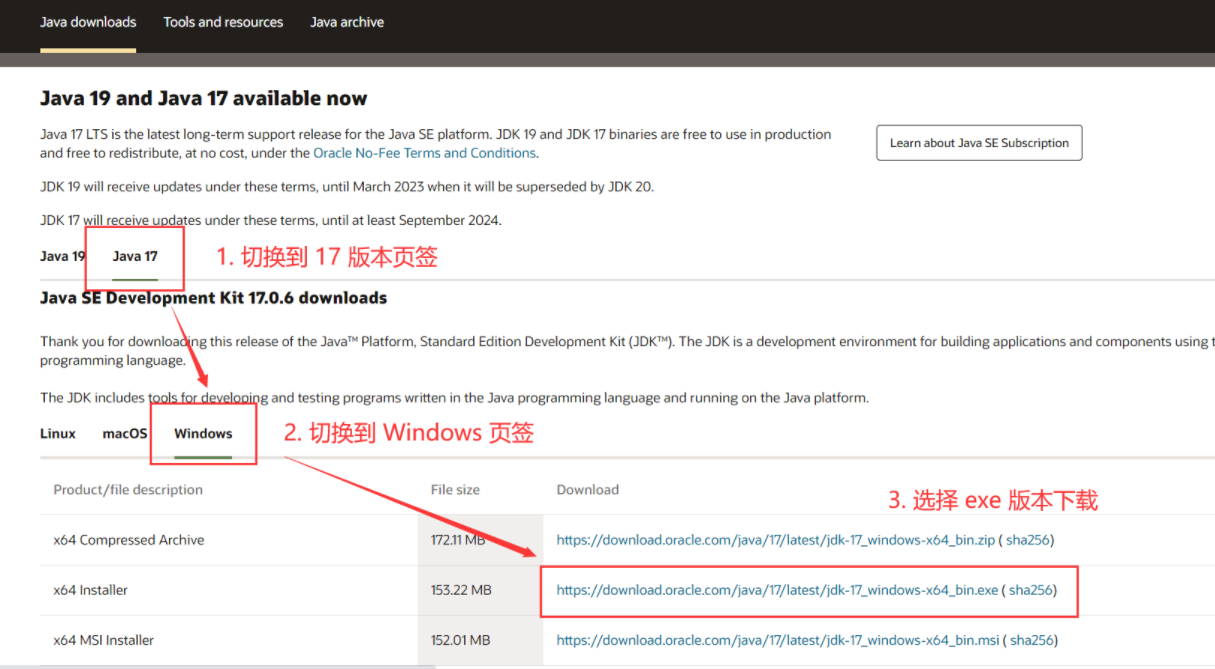The width and height of the screenshot is (1215, 669).
Task: Download the jdk-17 windows x64 exe installer
Action: click(777, 590)
